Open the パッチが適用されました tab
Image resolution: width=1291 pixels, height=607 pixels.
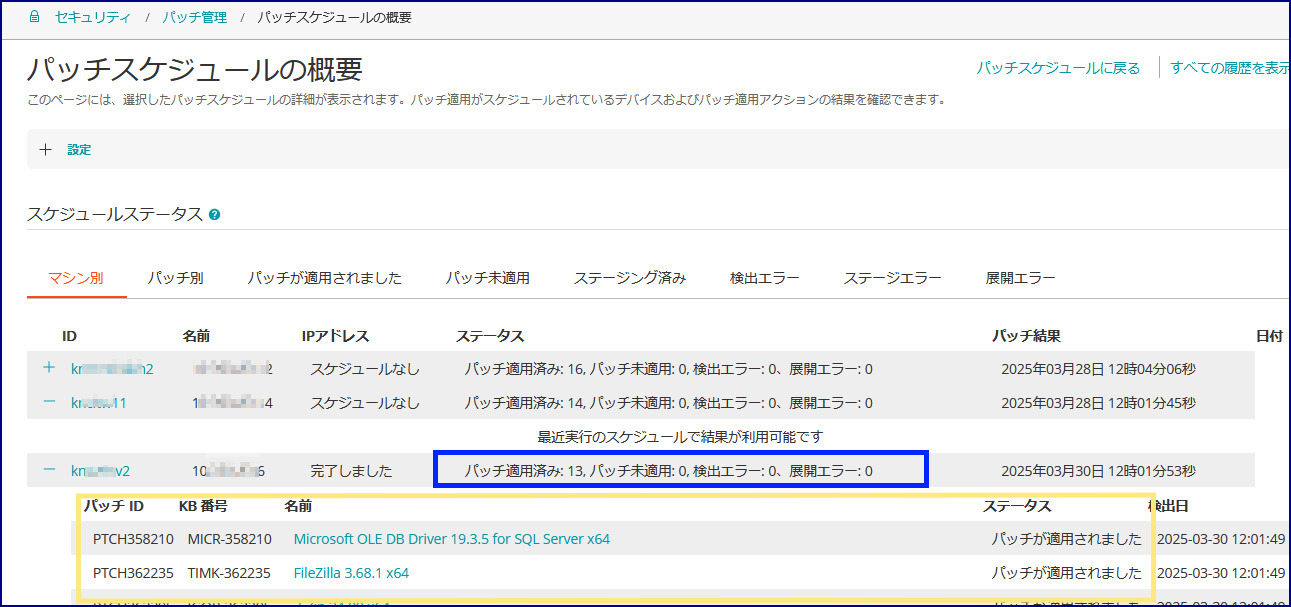pyautogui.click(x=324, y=278)
